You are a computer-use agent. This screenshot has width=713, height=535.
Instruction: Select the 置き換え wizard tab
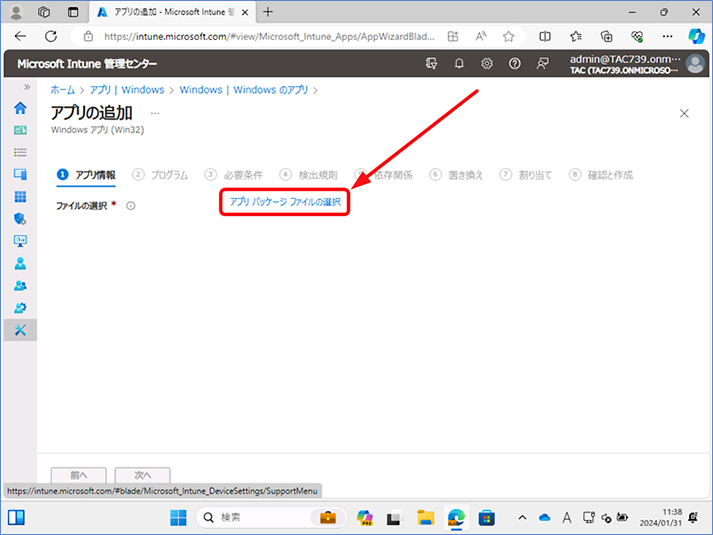pyautogui.click(x=456, y=175)
